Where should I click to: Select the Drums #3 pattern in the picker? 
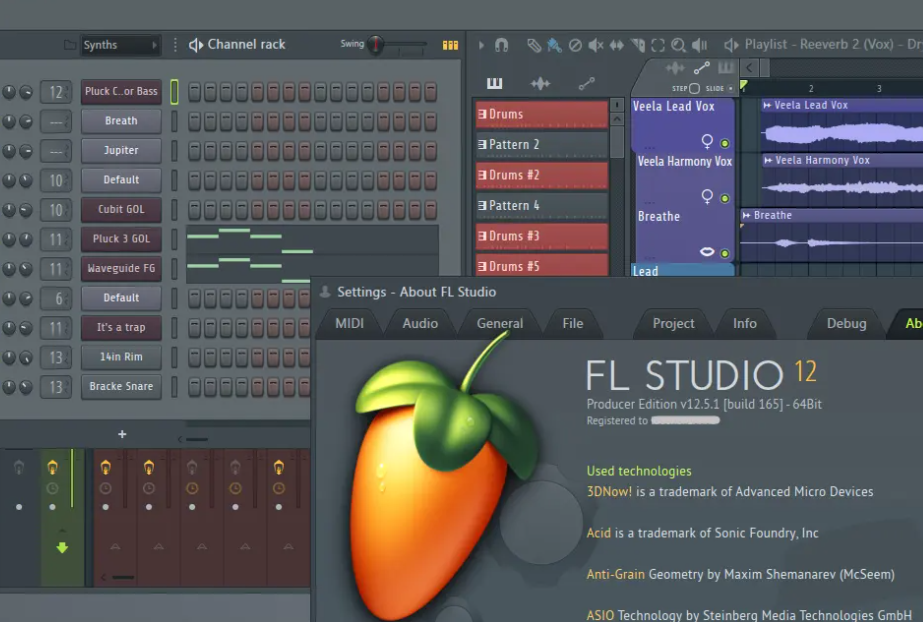pyautogui.click(x=542, y=236)
